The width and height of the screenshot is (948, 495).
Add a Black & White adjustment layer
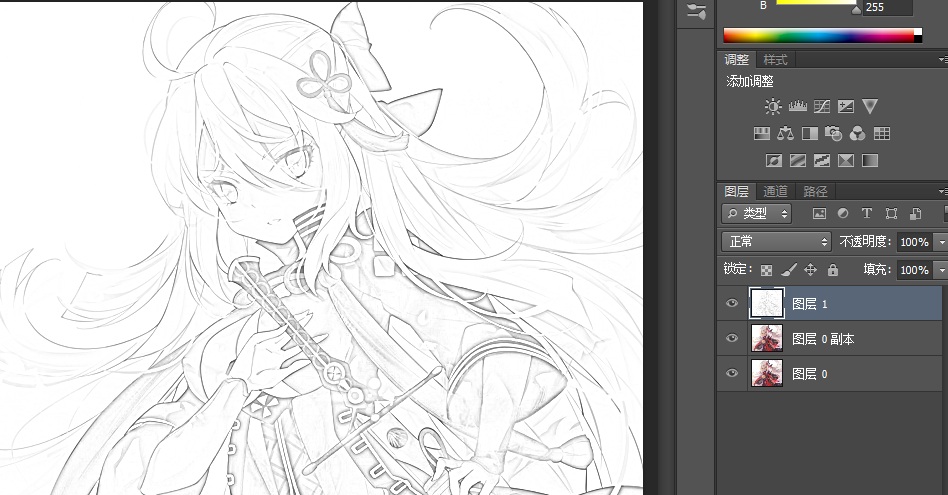coord(810,134)
